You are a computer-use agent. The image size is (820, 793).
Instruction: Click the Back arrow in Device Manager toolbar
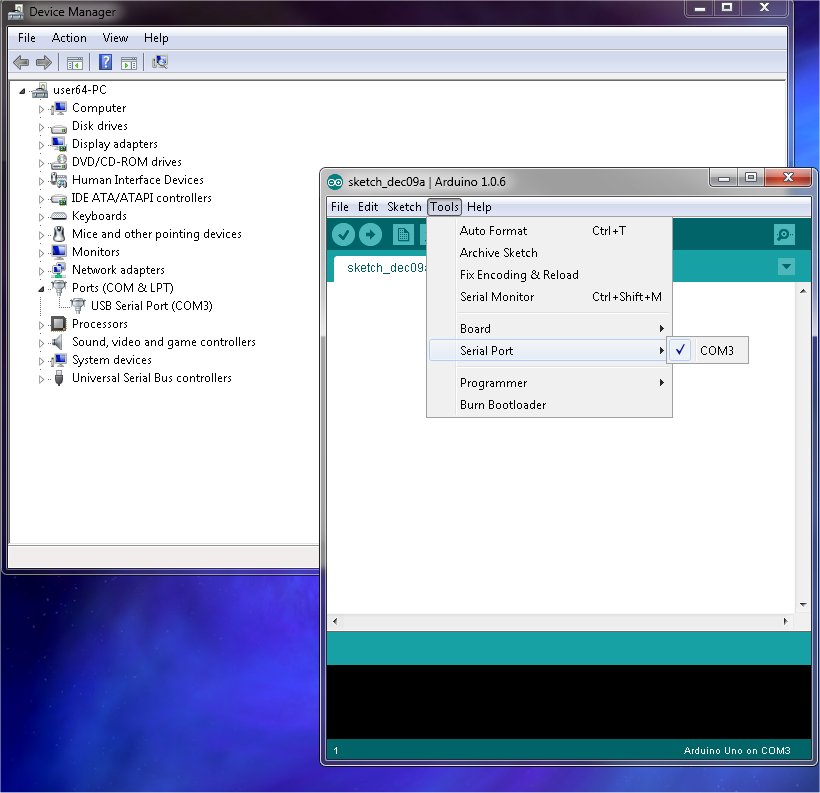21,63
